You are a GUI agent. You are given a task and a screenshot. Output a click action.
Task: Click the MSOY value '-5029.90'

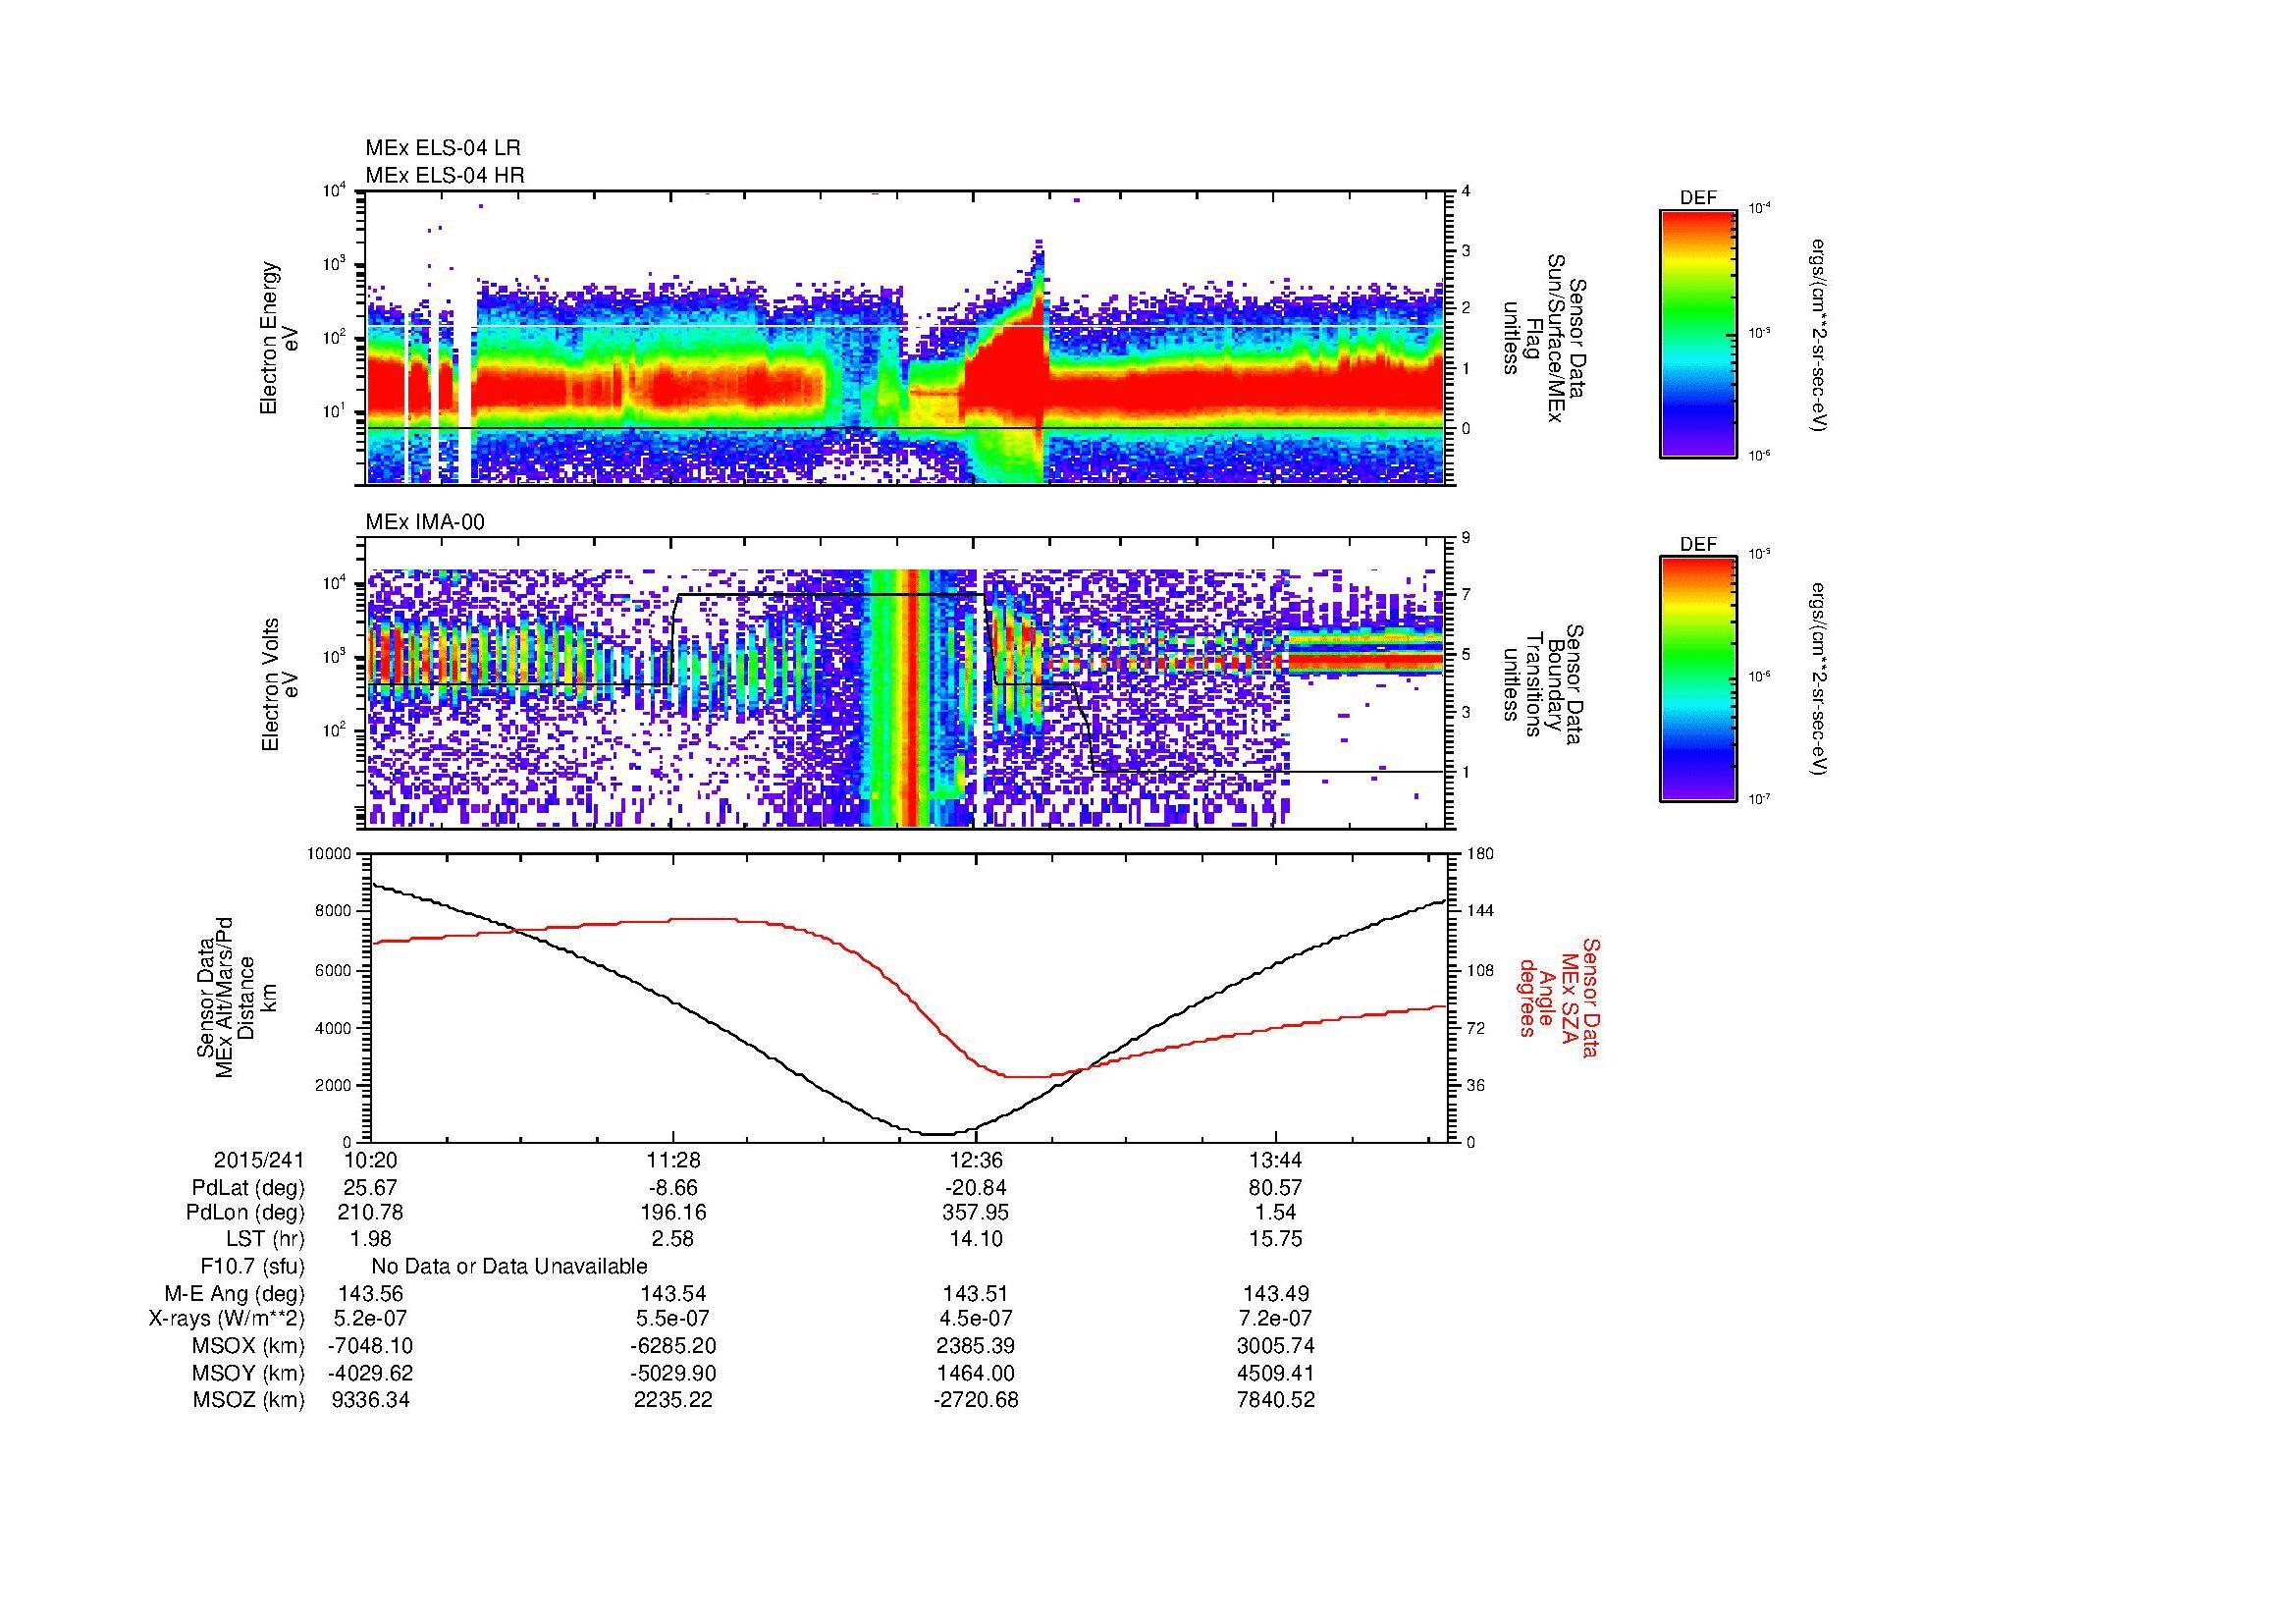(x=673, y=1373)
